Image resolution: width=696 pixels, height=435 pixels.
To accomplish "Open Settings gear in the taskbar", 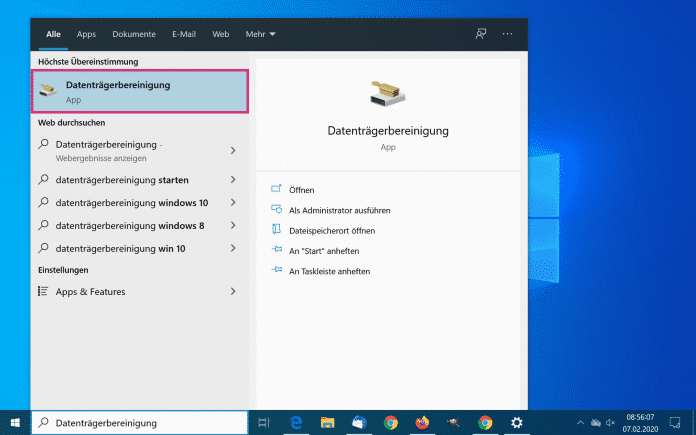I will (x=517, y=423).
